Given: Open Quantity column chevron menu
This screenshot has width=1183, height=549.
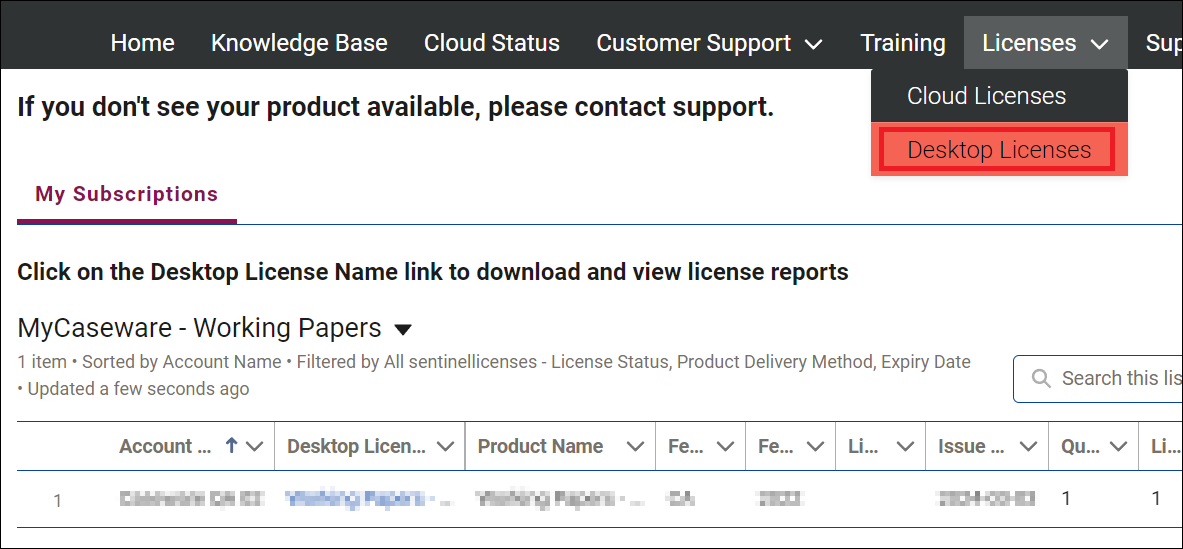Looking at the screenshot, I should (1118, 447).
